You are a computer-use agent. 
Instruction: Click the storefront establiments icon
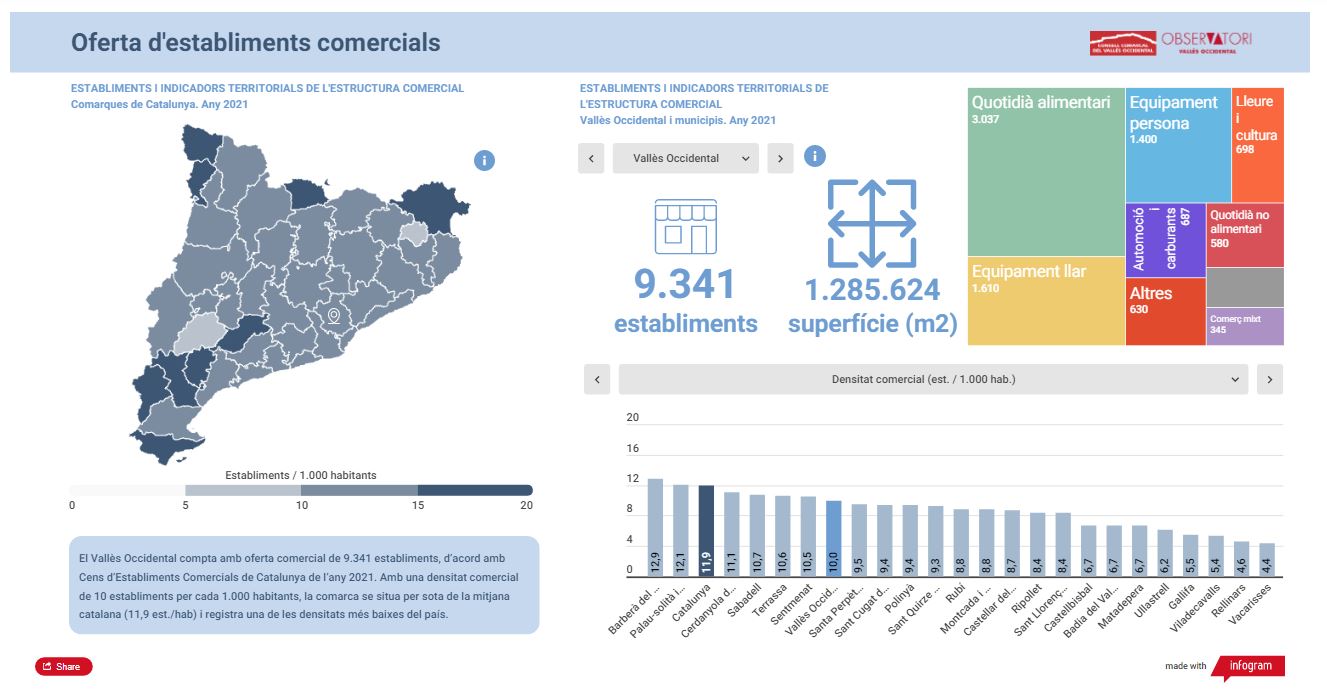[686, 226]
